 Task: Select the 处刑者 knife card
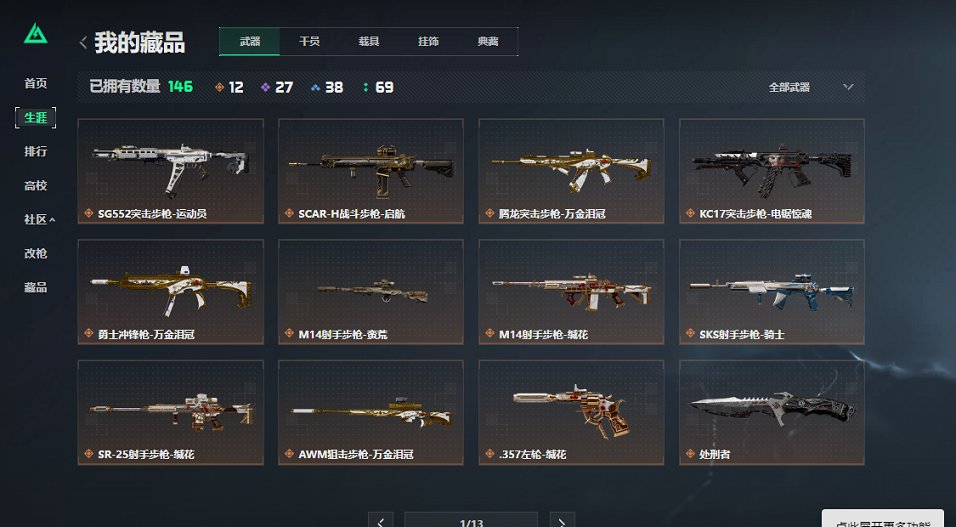772,412
